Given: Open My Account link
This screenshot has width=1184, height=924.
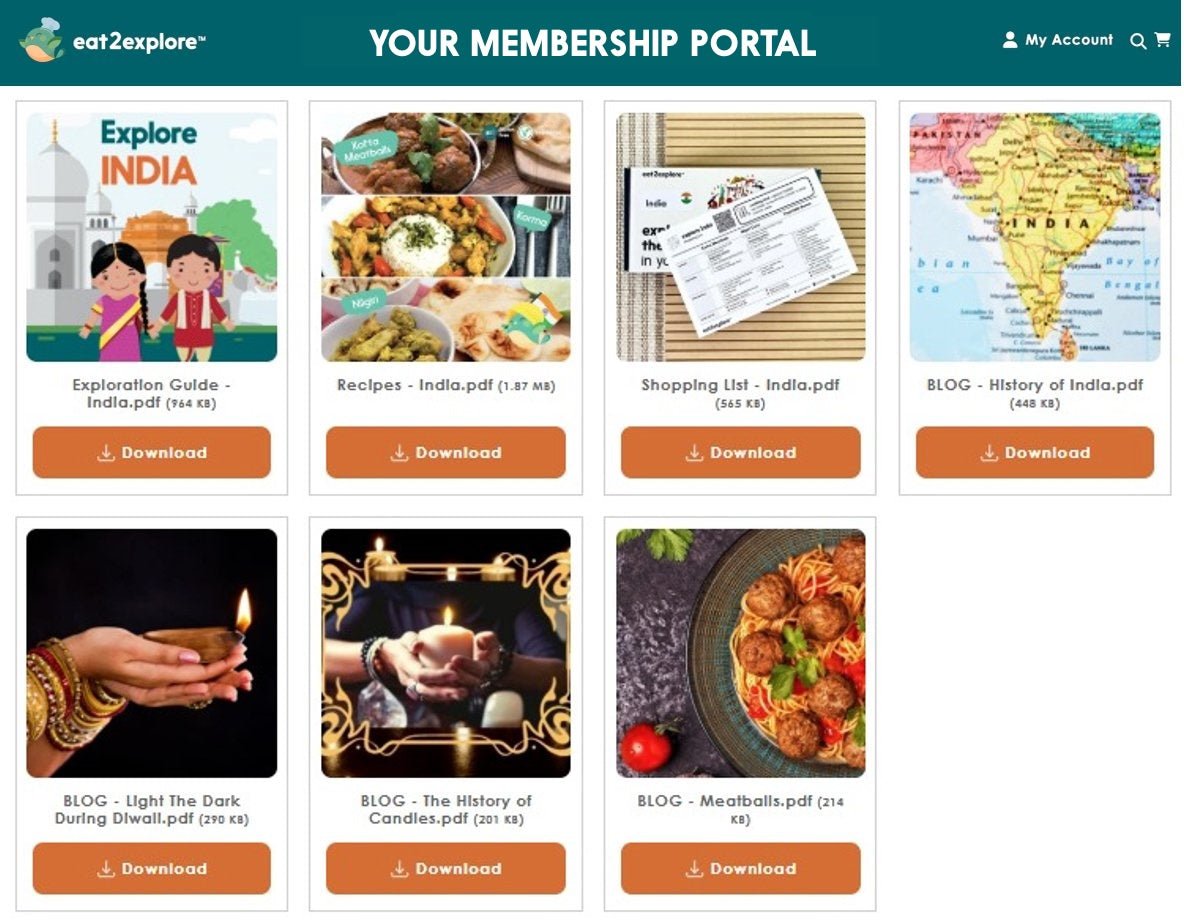Looking at the screenshot, I should [x=1058, y=40].
